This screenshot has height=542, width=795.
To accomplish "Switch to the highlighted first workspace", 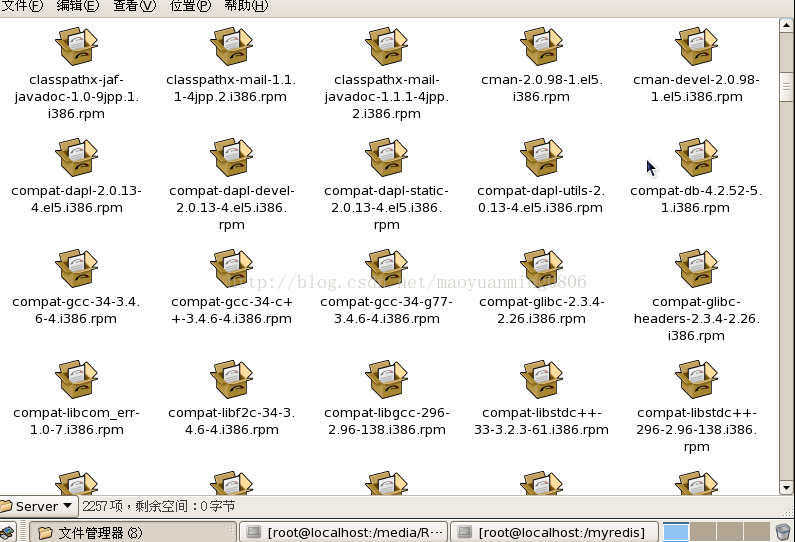I will click(676, 532).
